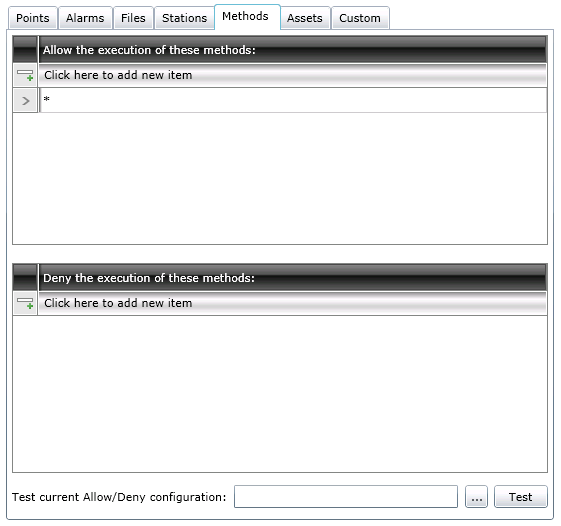Viewport: 561px width, 526px height.
Task: Open the Assets tab
Action: 305,18
